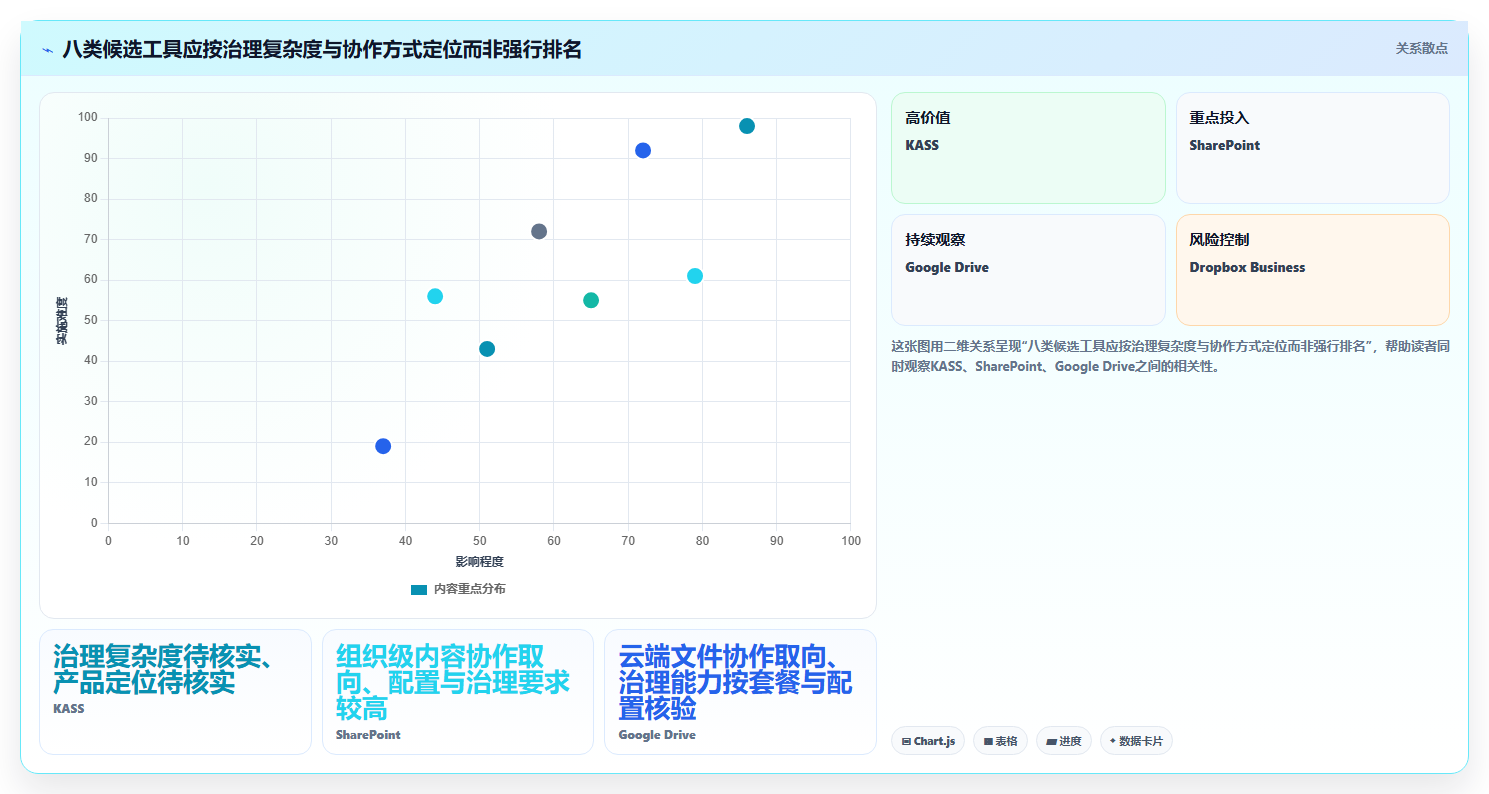Click the icon in the Chart.js chip
The height and width of the screenshot is (794, 1489).
[x=906, y=742]
